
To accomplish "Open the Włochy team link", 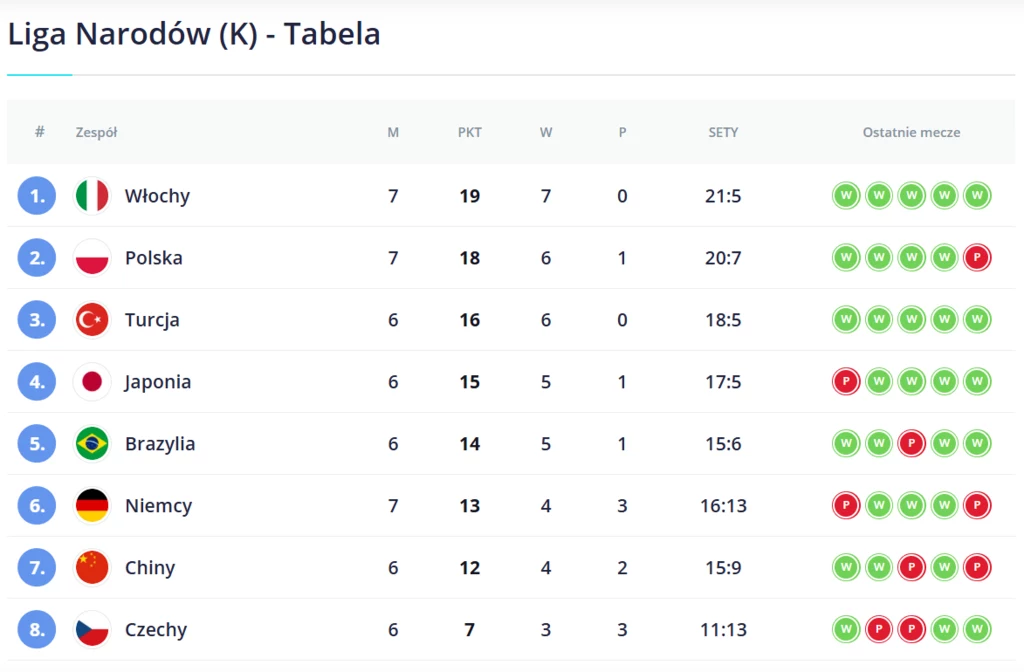I will [x=157, y=196].
